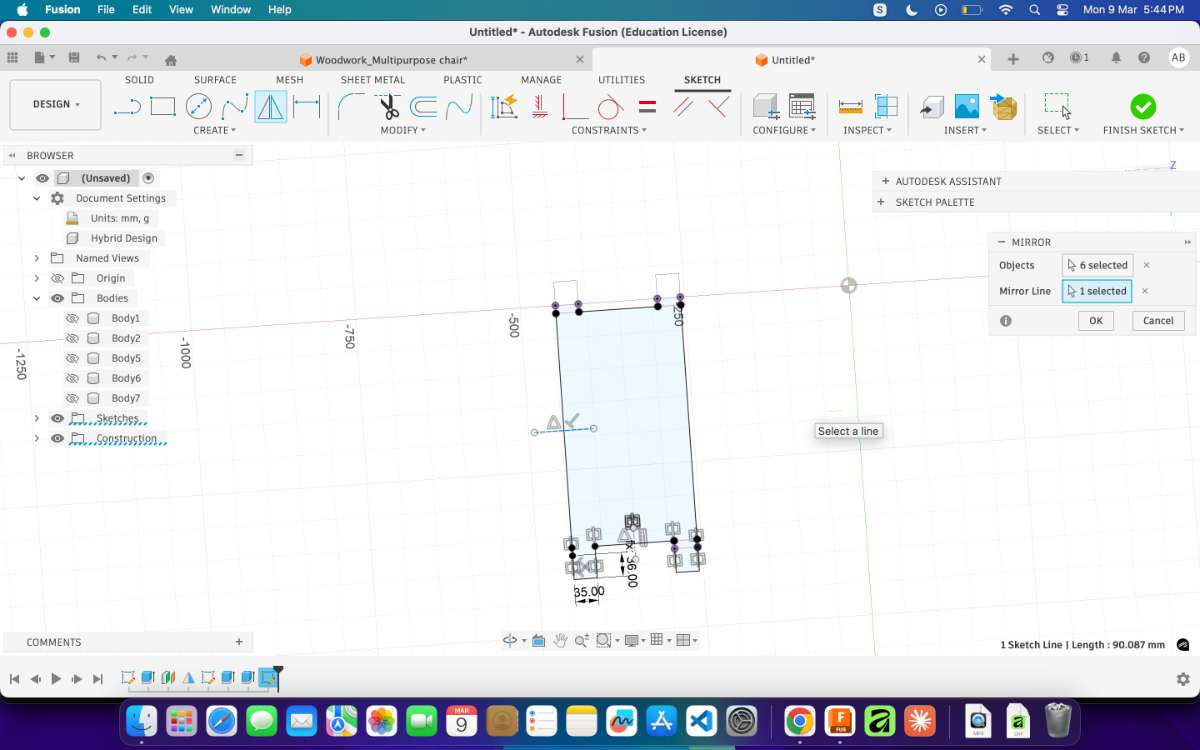Screen dimensions: 1200x750
Task: Click the Mirror Line selection field
Action: [x=1097, y=291]
